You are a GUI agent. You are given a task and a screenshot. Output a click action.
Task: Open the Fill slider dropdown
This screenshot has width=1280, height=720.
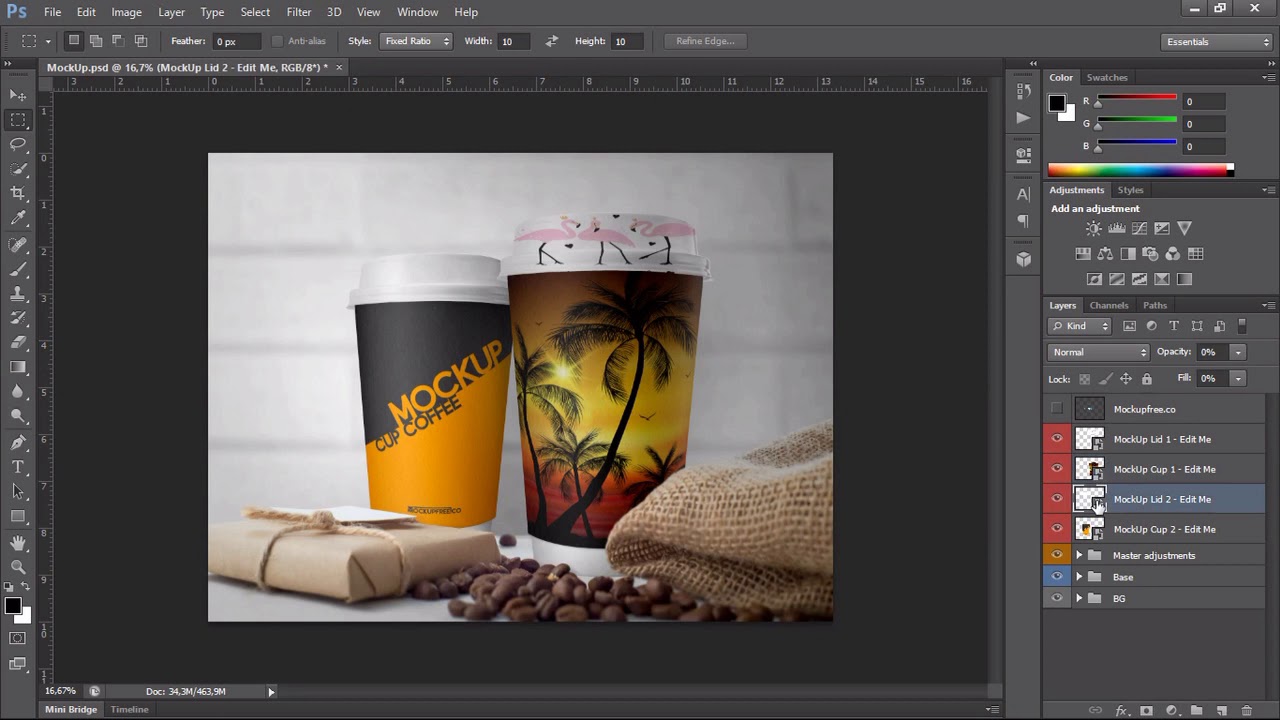click(x=1237, y=379)
